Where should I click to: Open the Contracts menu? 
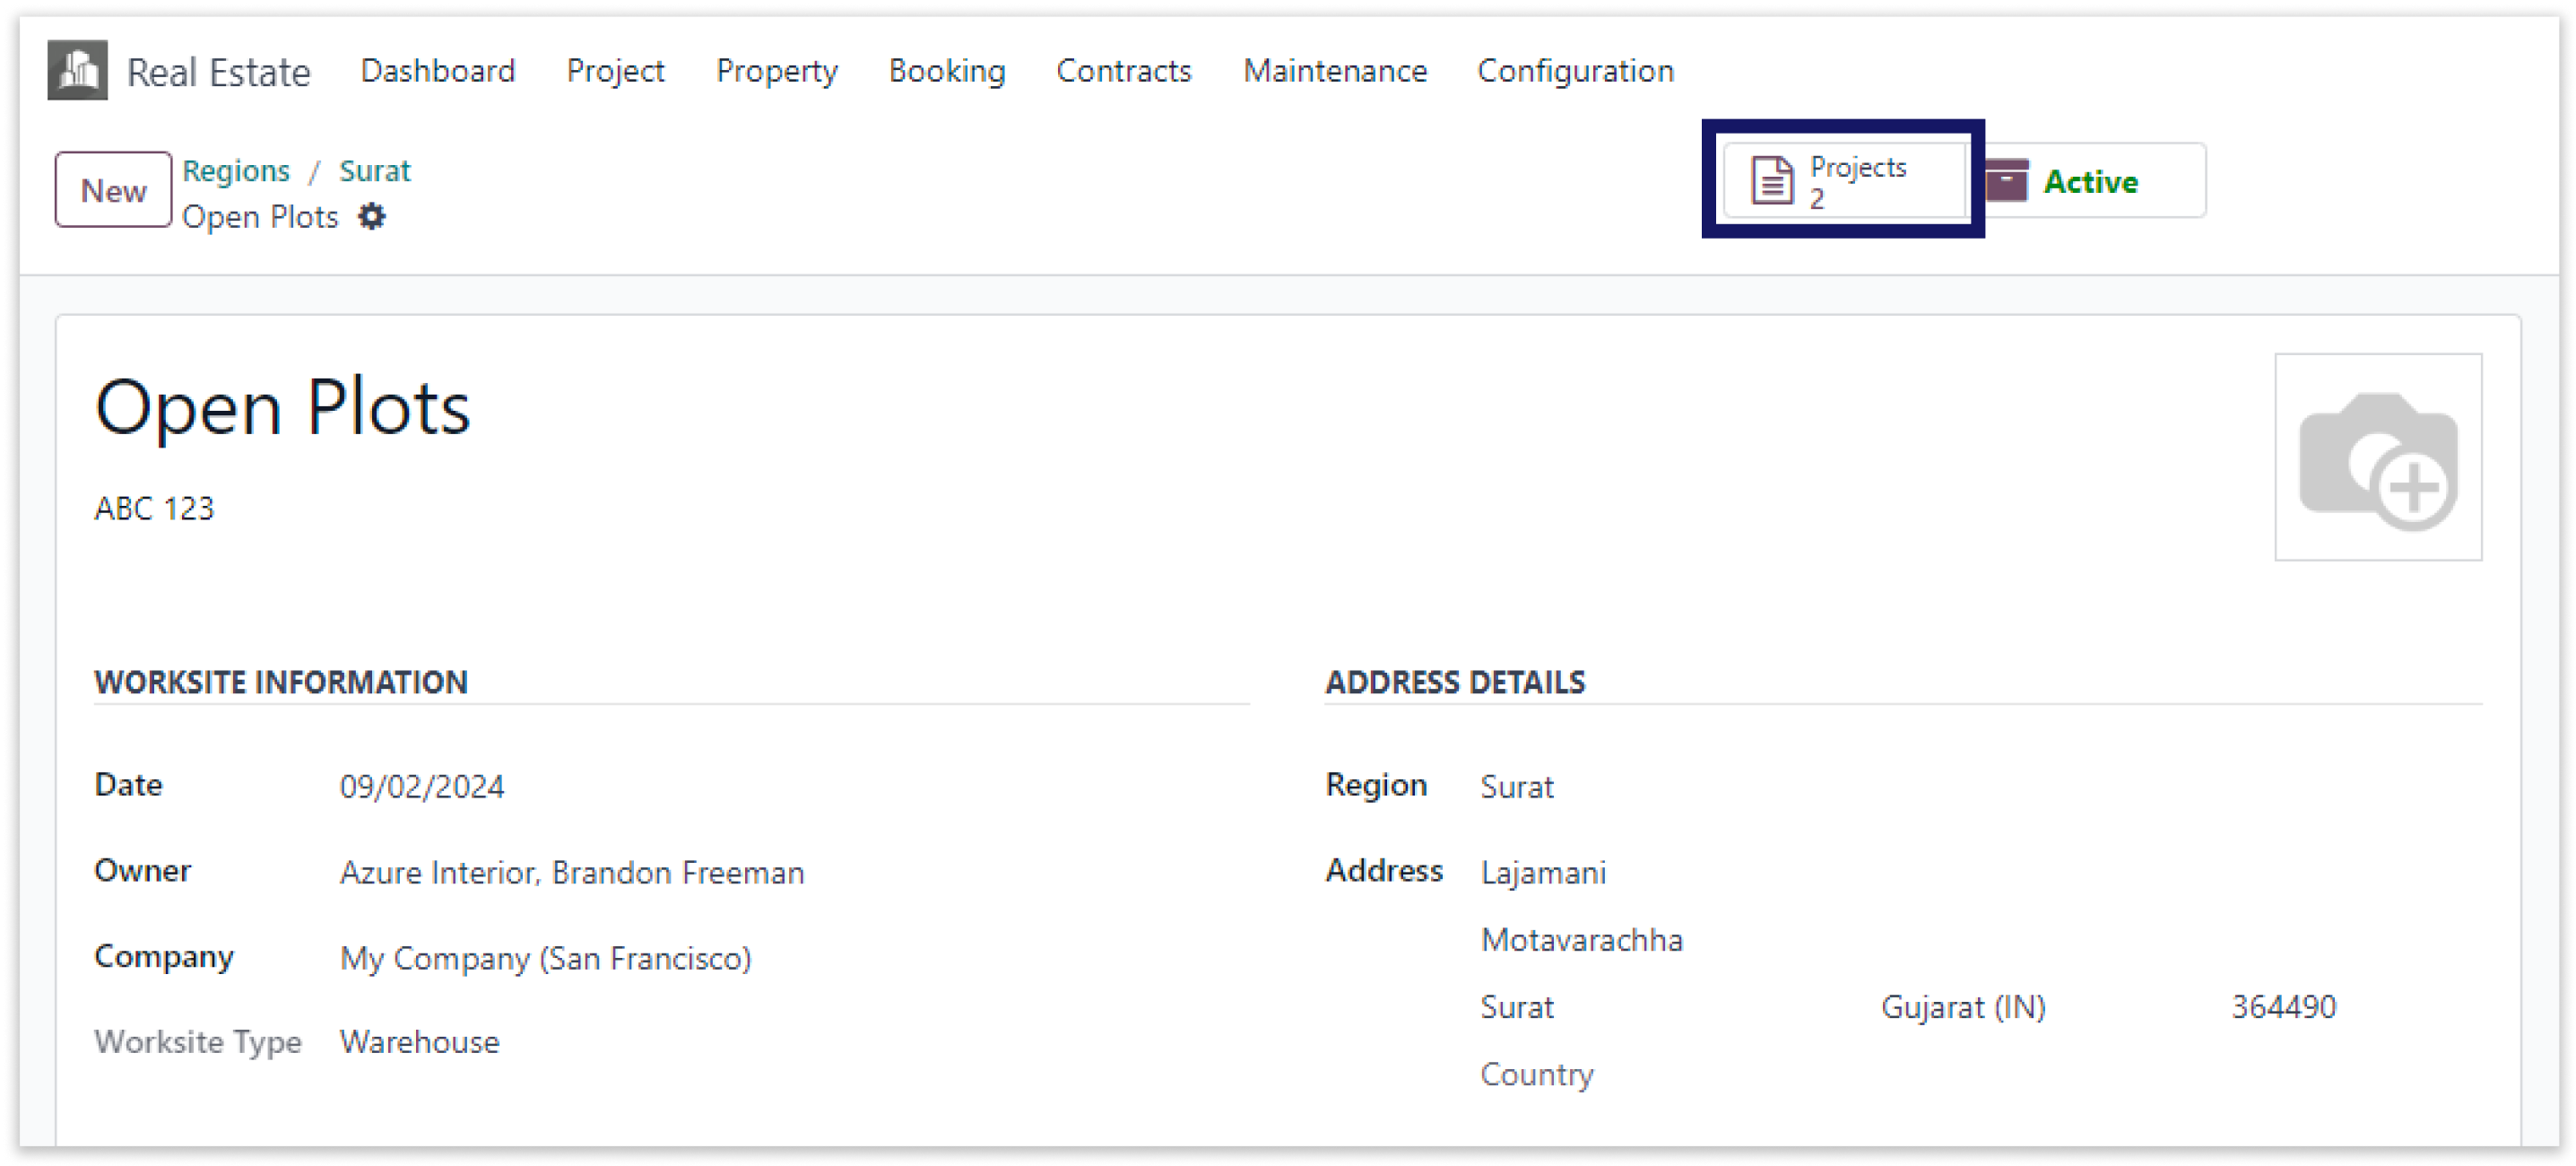(x=1124, y=71)
